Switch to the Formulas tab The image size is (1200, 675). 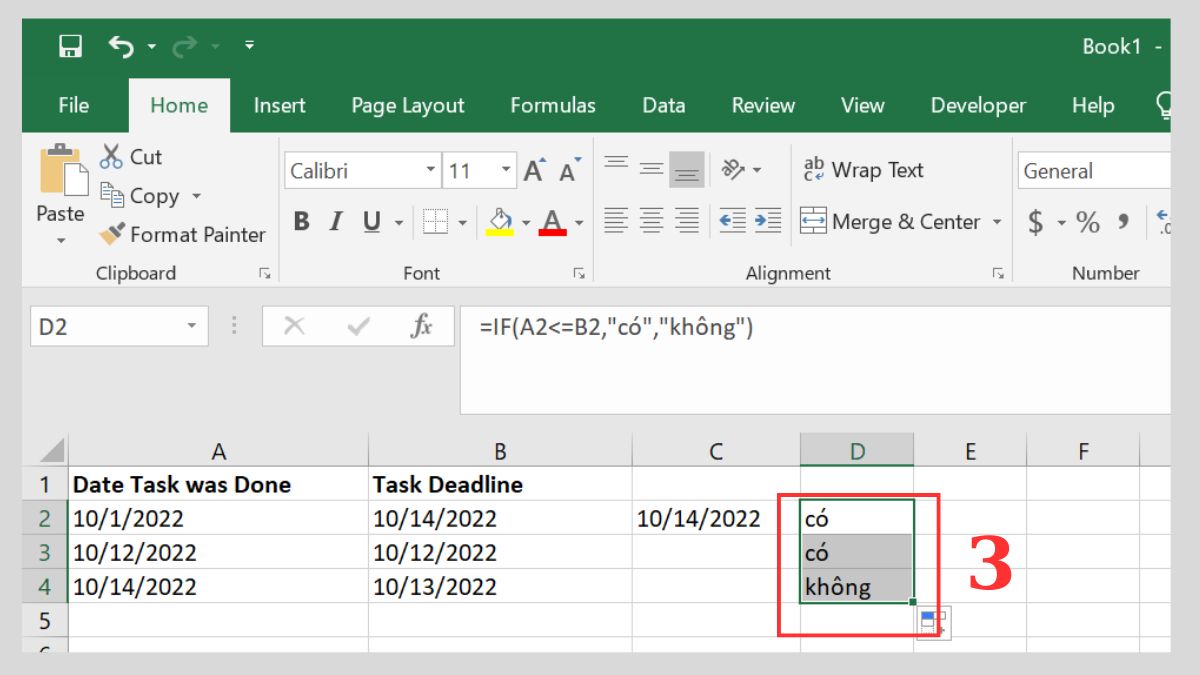[553, 105]
